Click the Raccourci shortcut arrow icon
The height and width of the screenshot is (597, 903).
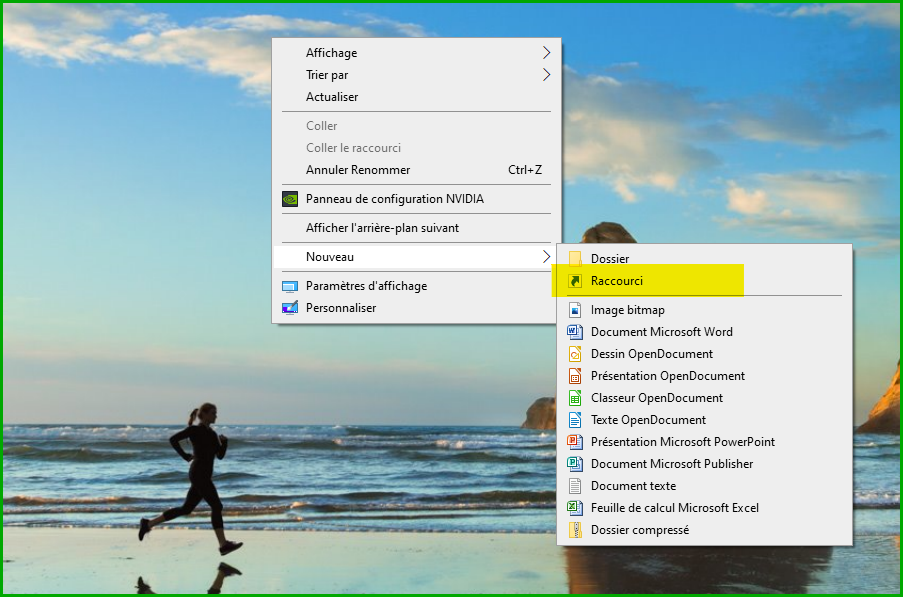click(x=575, y=281)
